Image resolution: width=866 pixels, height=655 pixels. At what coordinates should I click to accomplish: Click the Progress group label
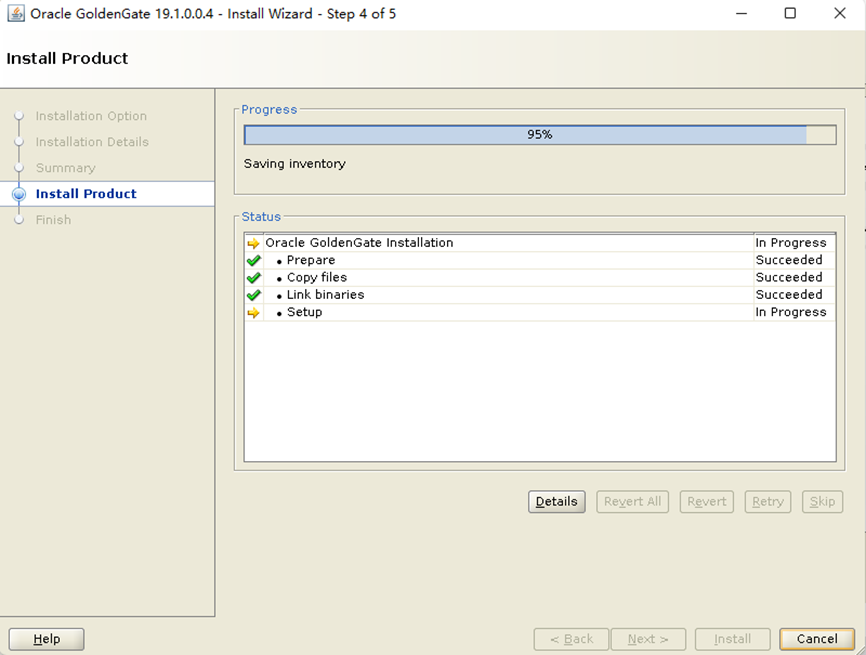[x=269, y=109]
